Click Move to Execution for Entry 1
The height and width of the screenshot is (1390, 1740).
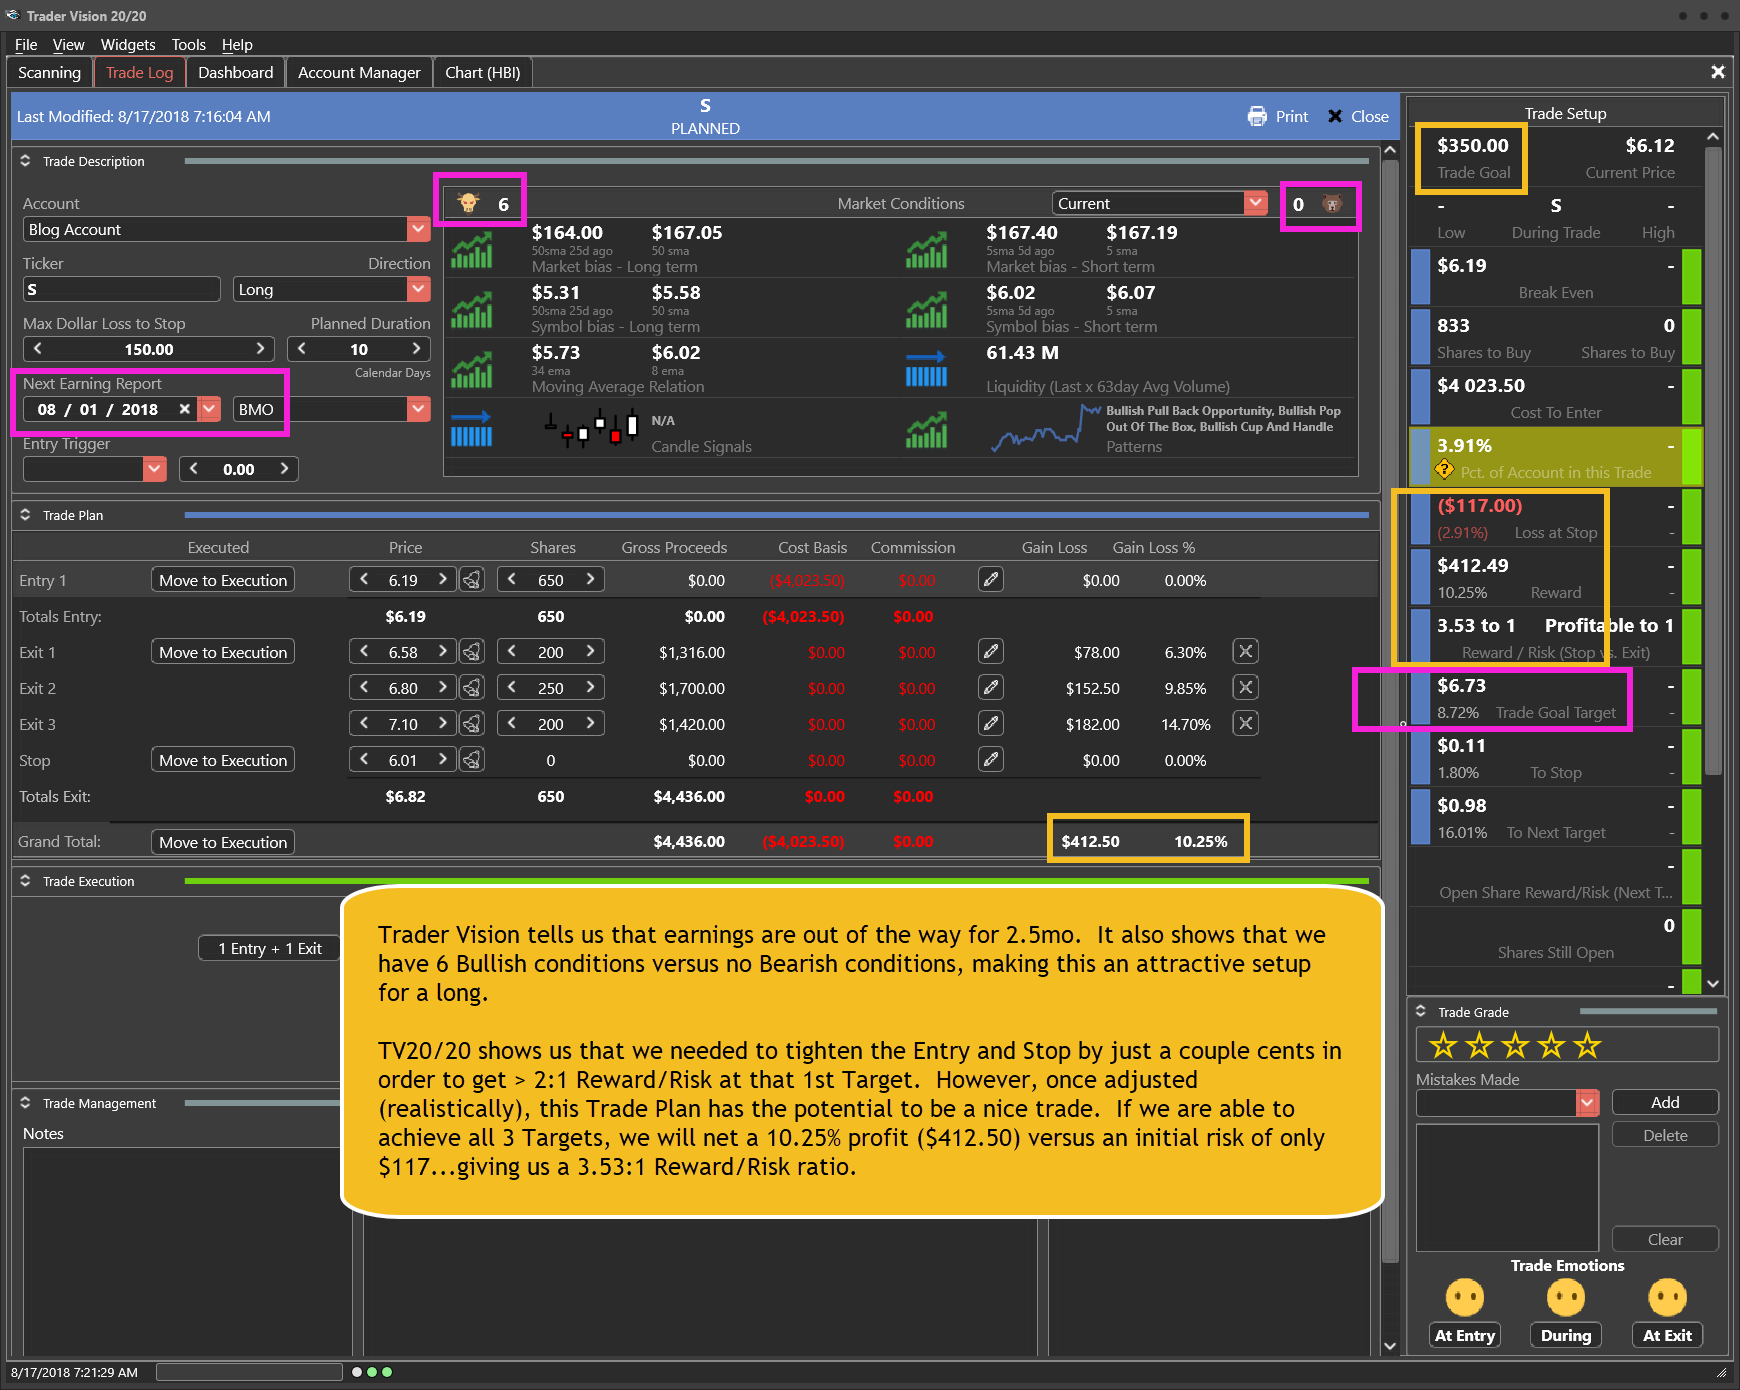(223, 580)
